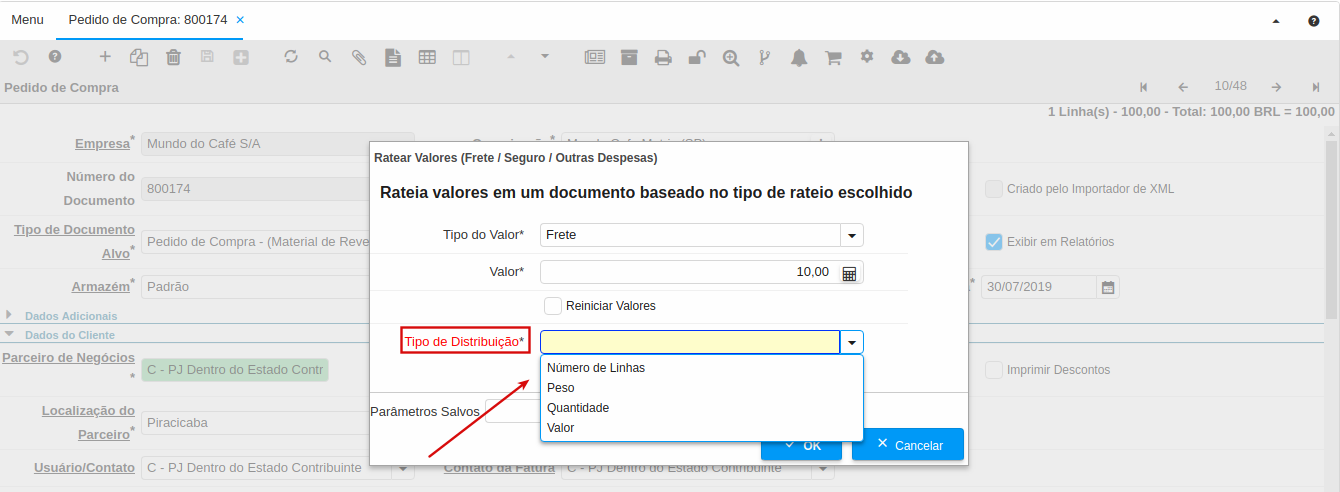Open the calendar picker beside 30/07/2019
1340x492 pixels.
(x=1108, y=287)
